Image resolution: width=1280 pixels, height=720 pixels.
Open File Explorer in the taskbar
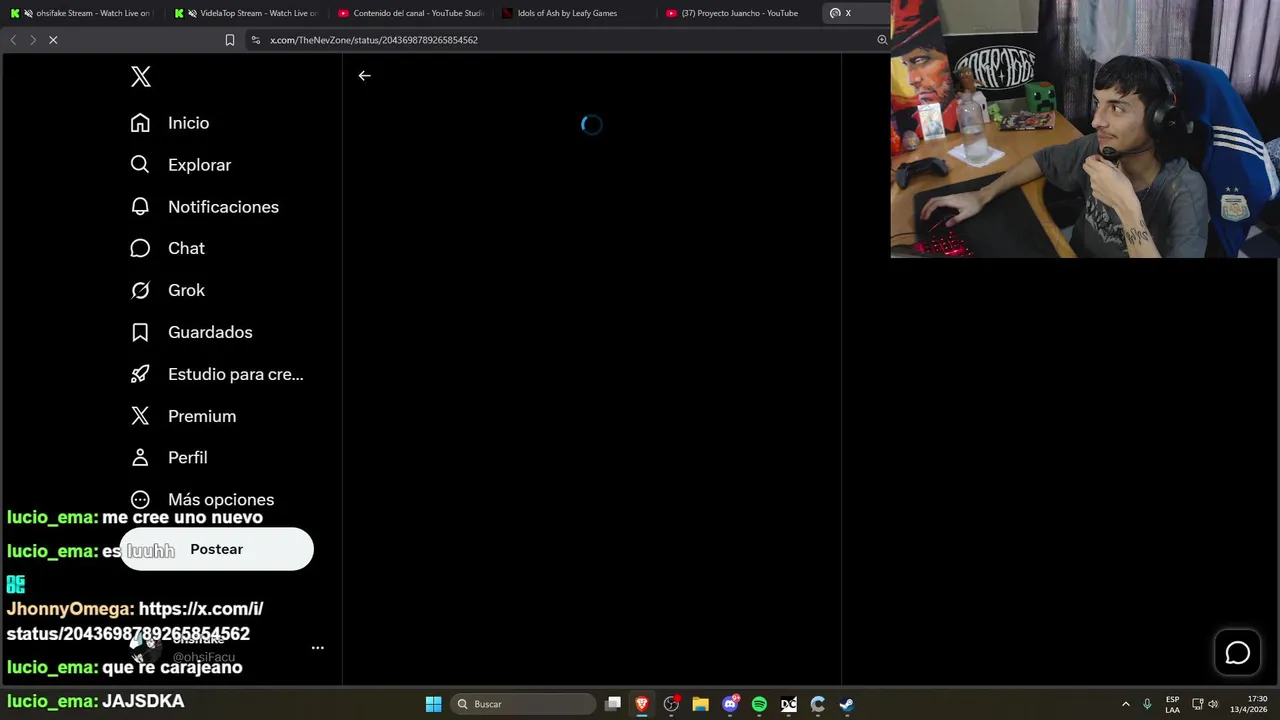tap(700, 704)
